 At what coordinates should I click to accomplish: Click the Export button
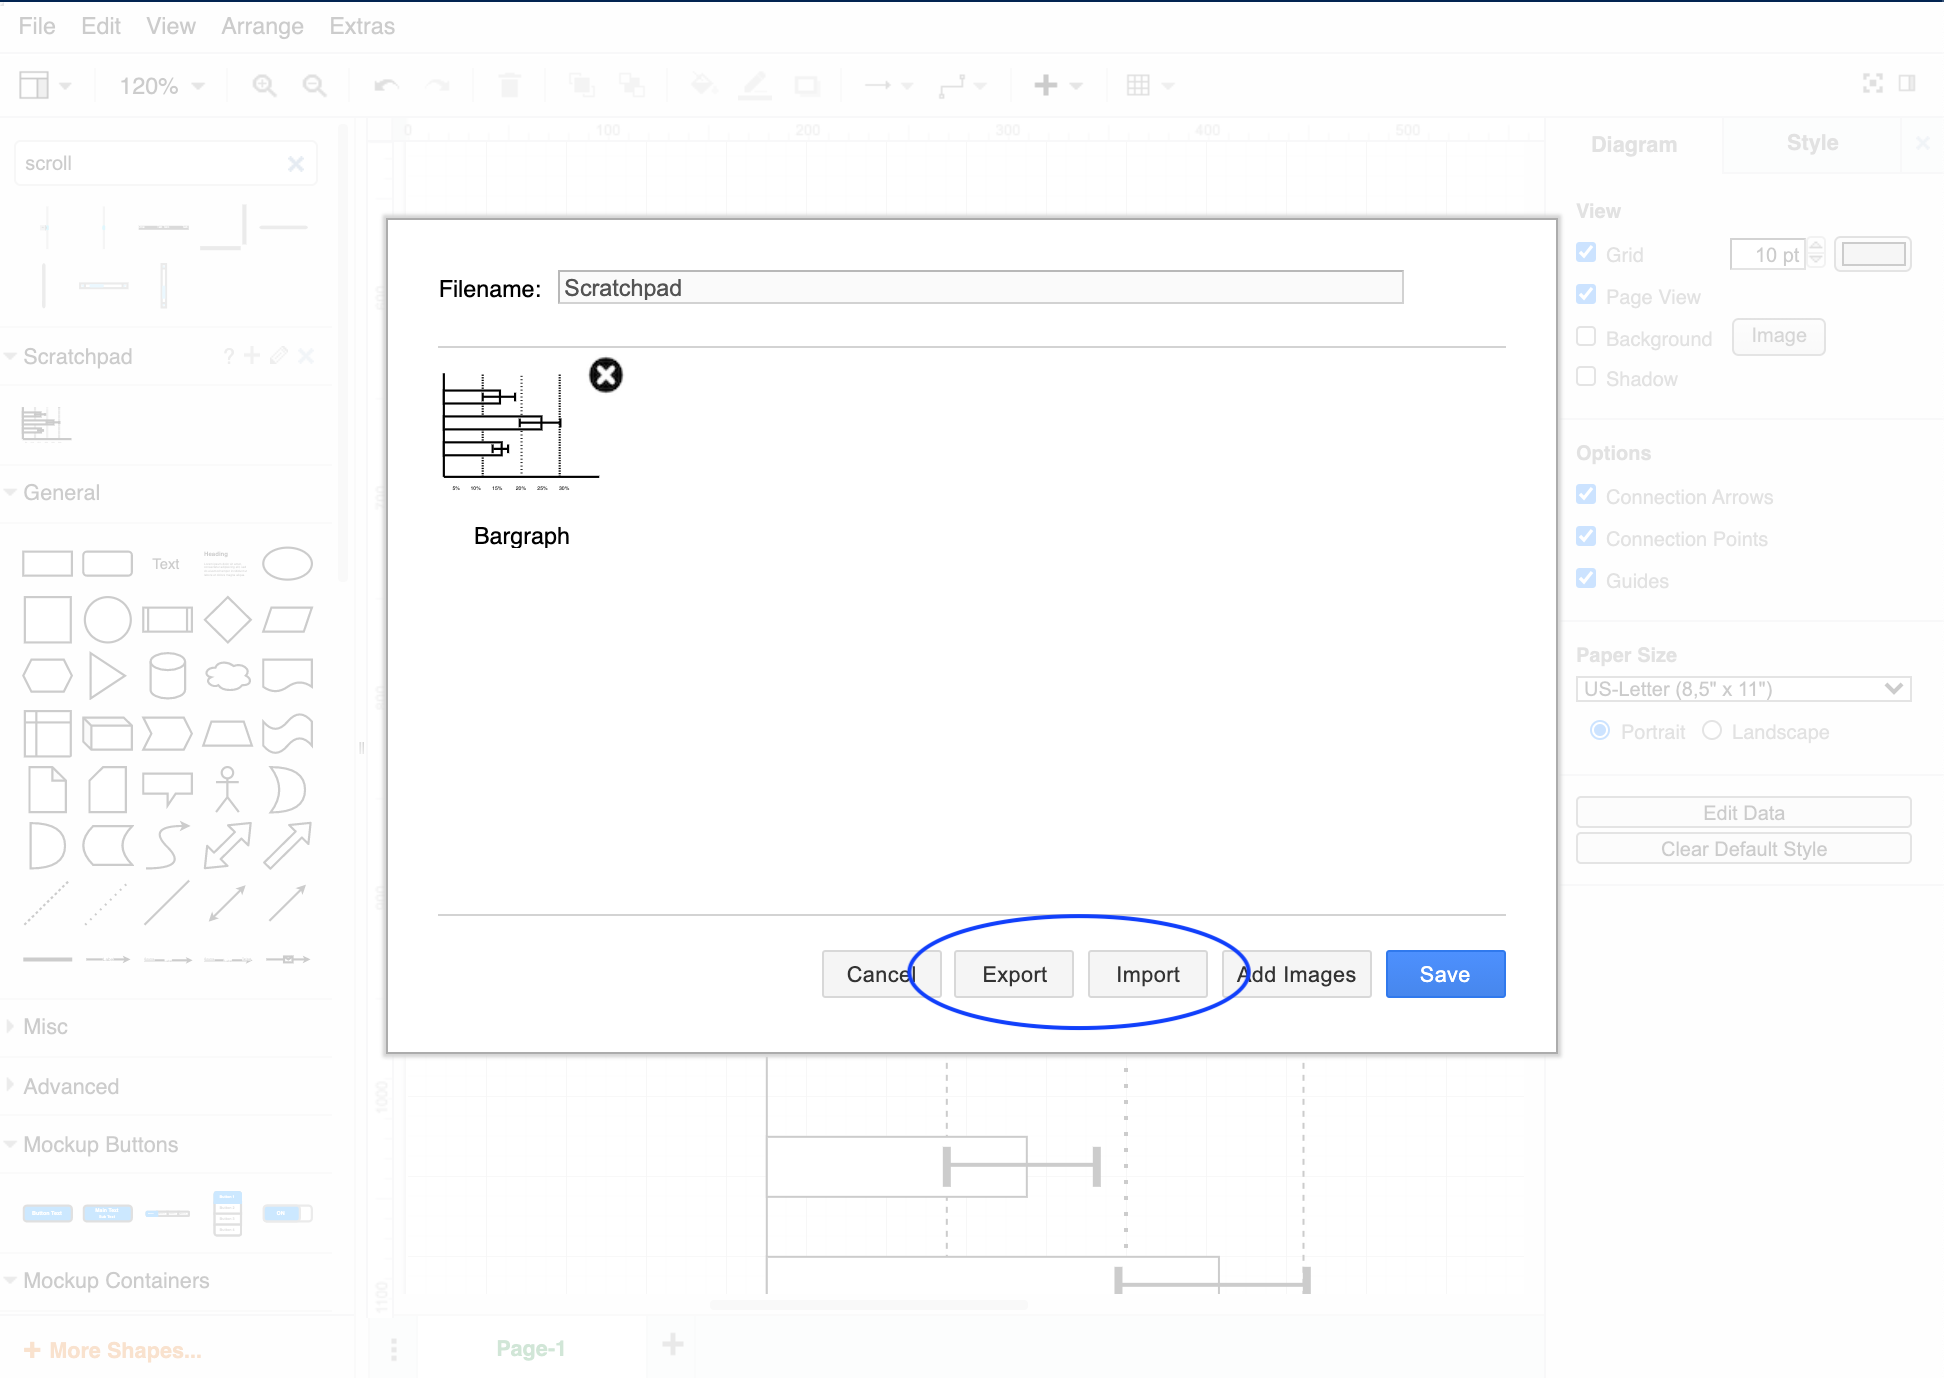pyautogui.click(x=1014, y=974)
